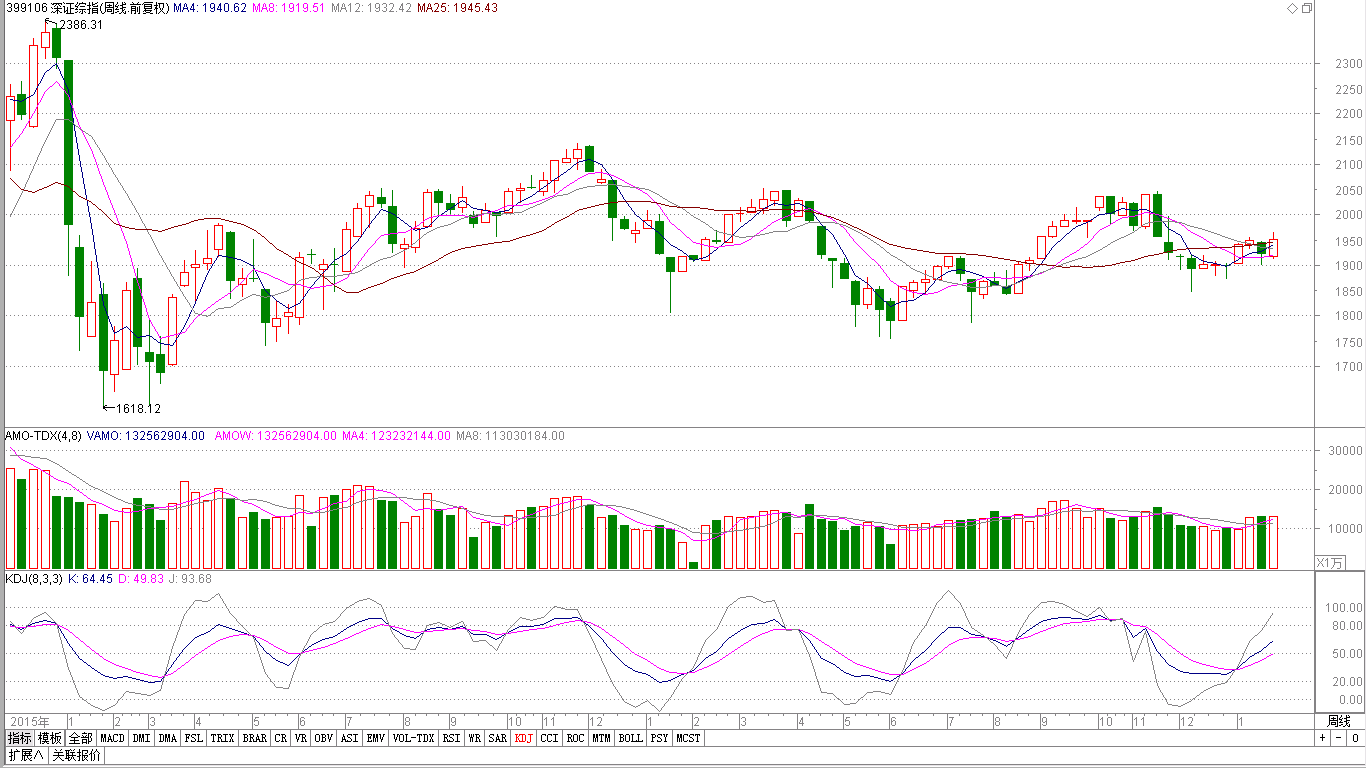Expand the 扩展 panel
The width and height of the screenshot is (1366, 768).
(x=25, y=755)
